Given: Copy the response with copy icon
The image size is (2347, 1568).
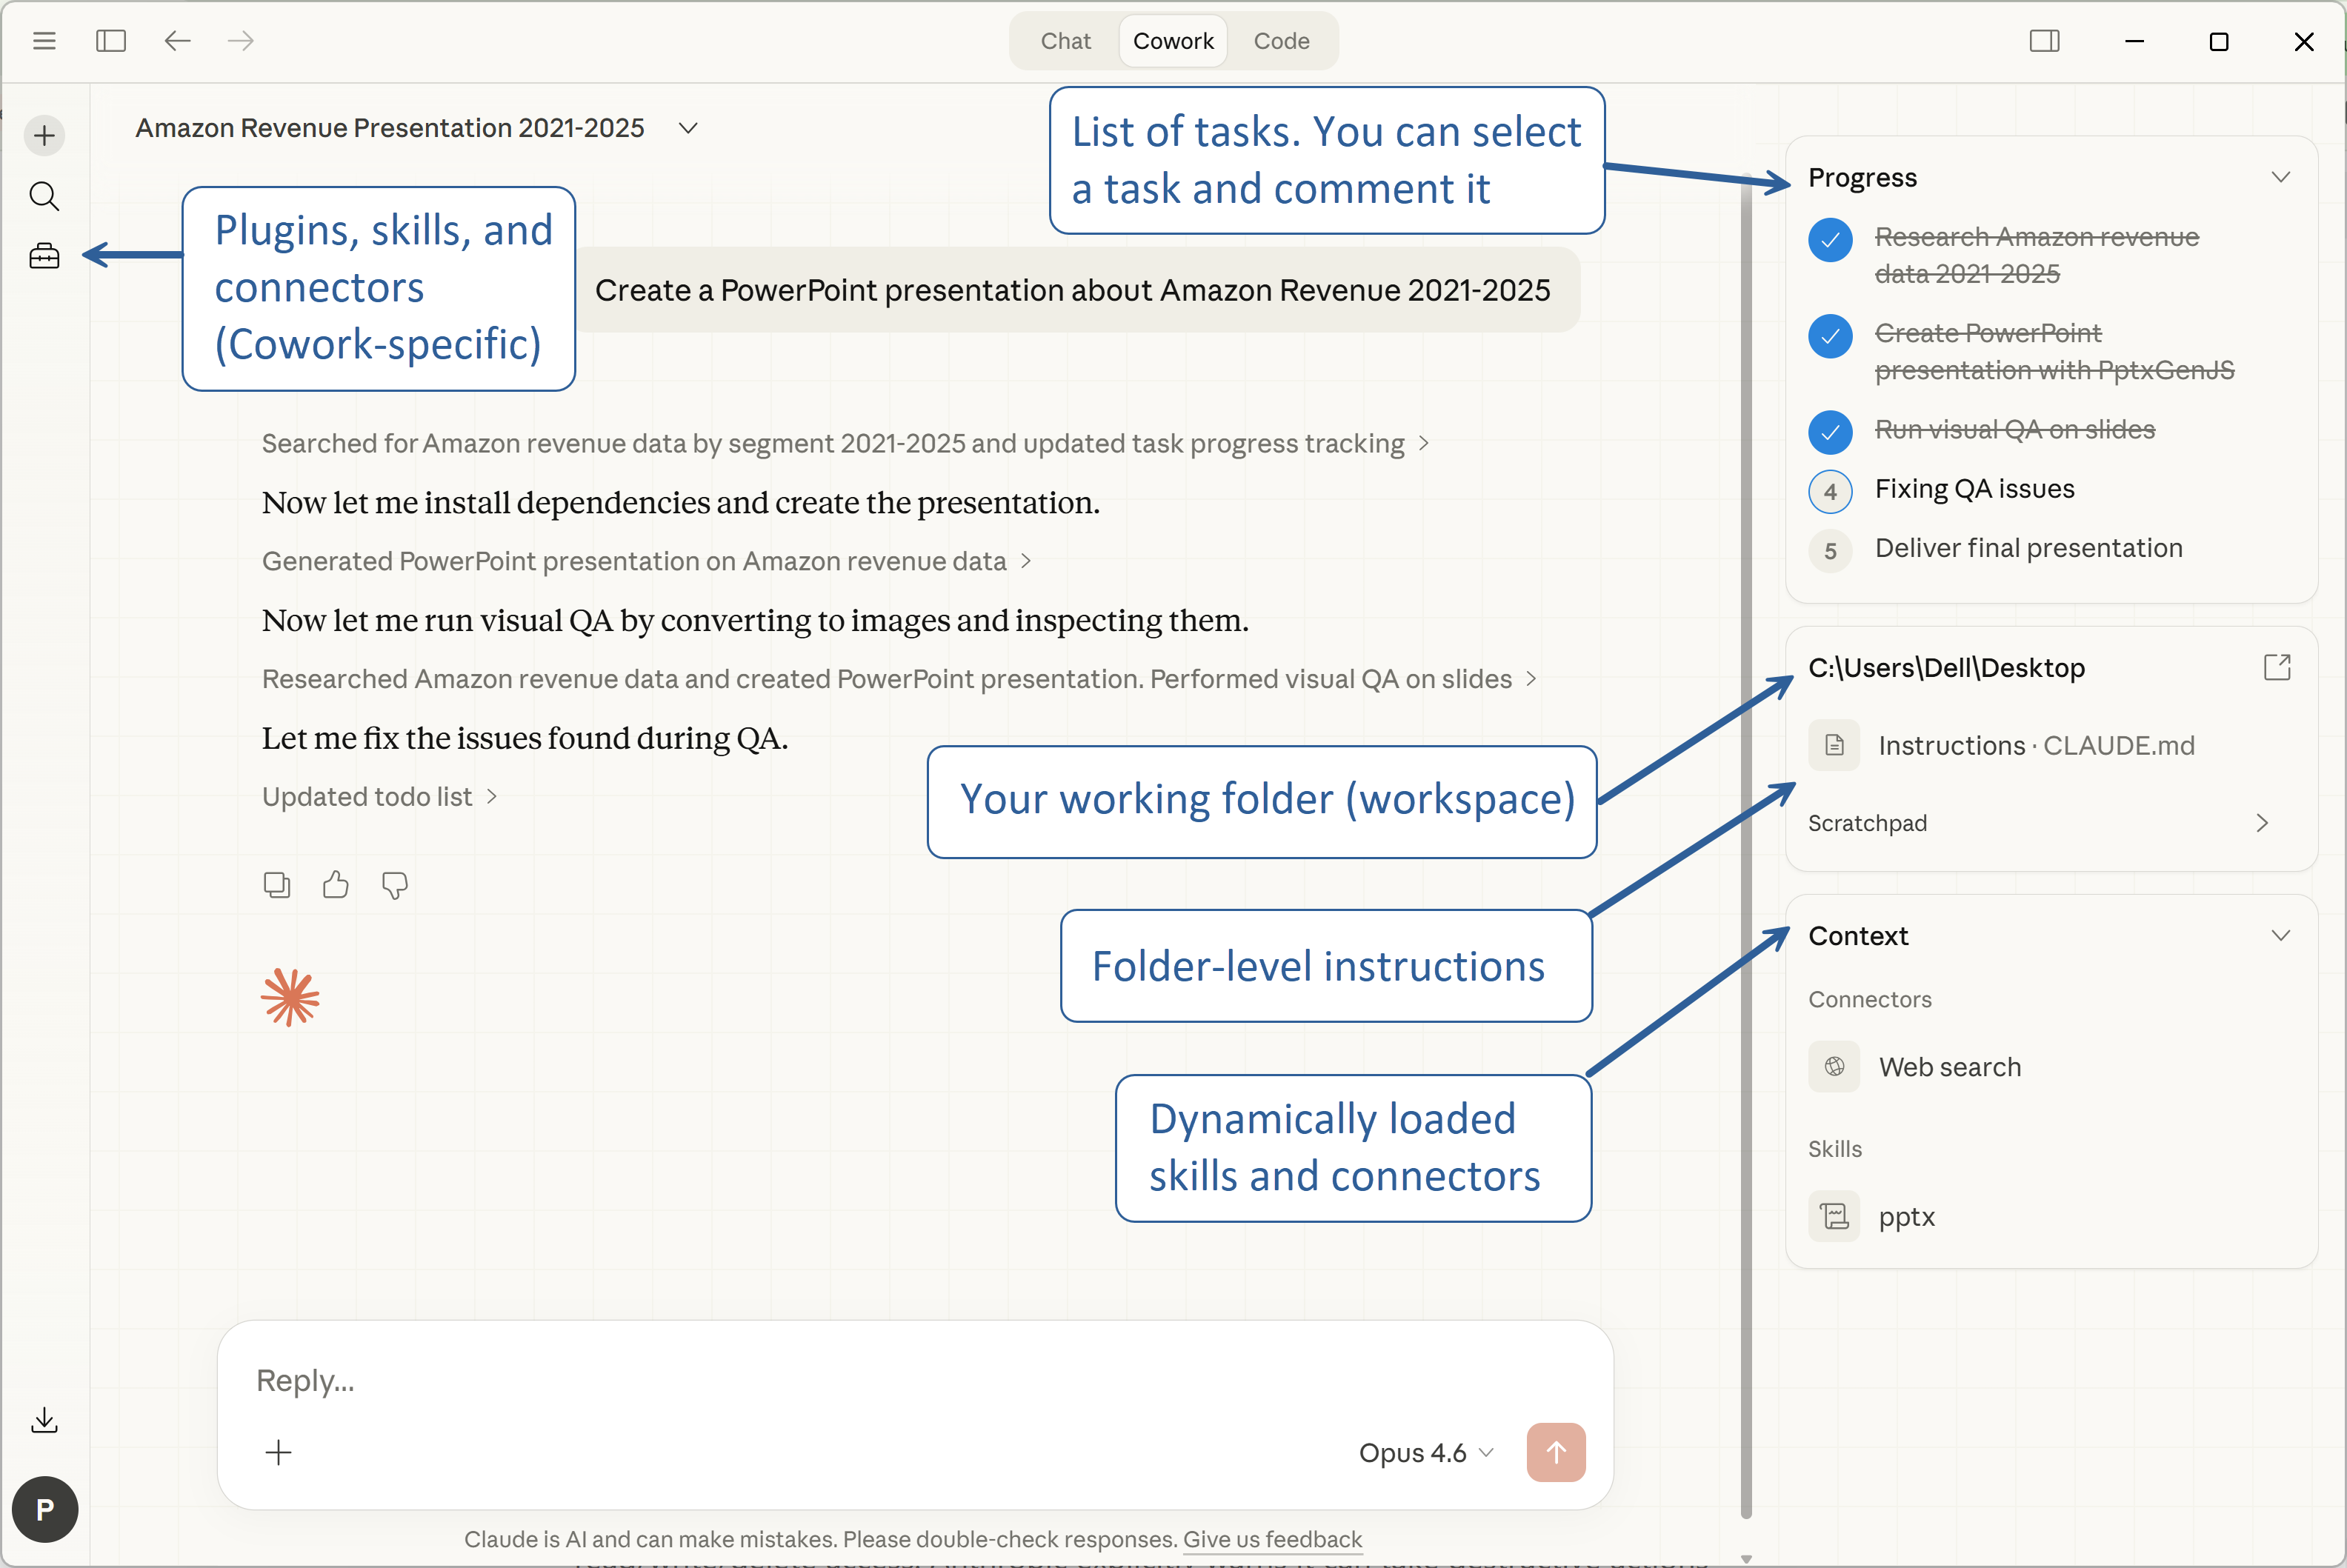Looking at the screenshot, I should (x=277, y=885).
